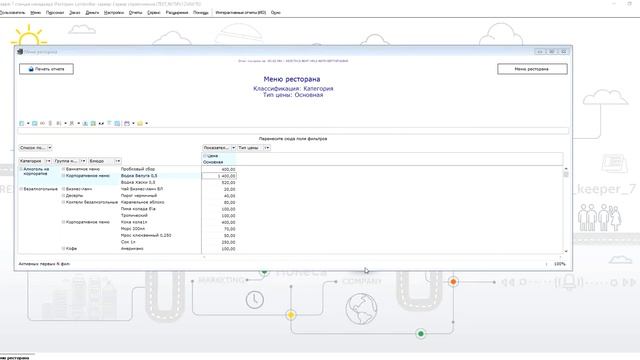This screenshot has height=360, width=640.
Task: Collapse the Коктели безалкогольные group
Action: 63,202
